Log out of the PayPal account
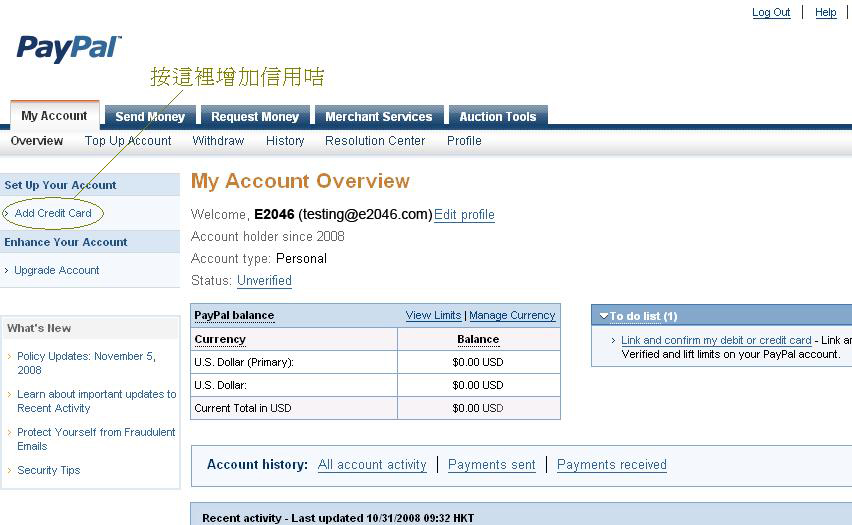Viewport: 852px width, 525px height. click(x=771, y=13)
